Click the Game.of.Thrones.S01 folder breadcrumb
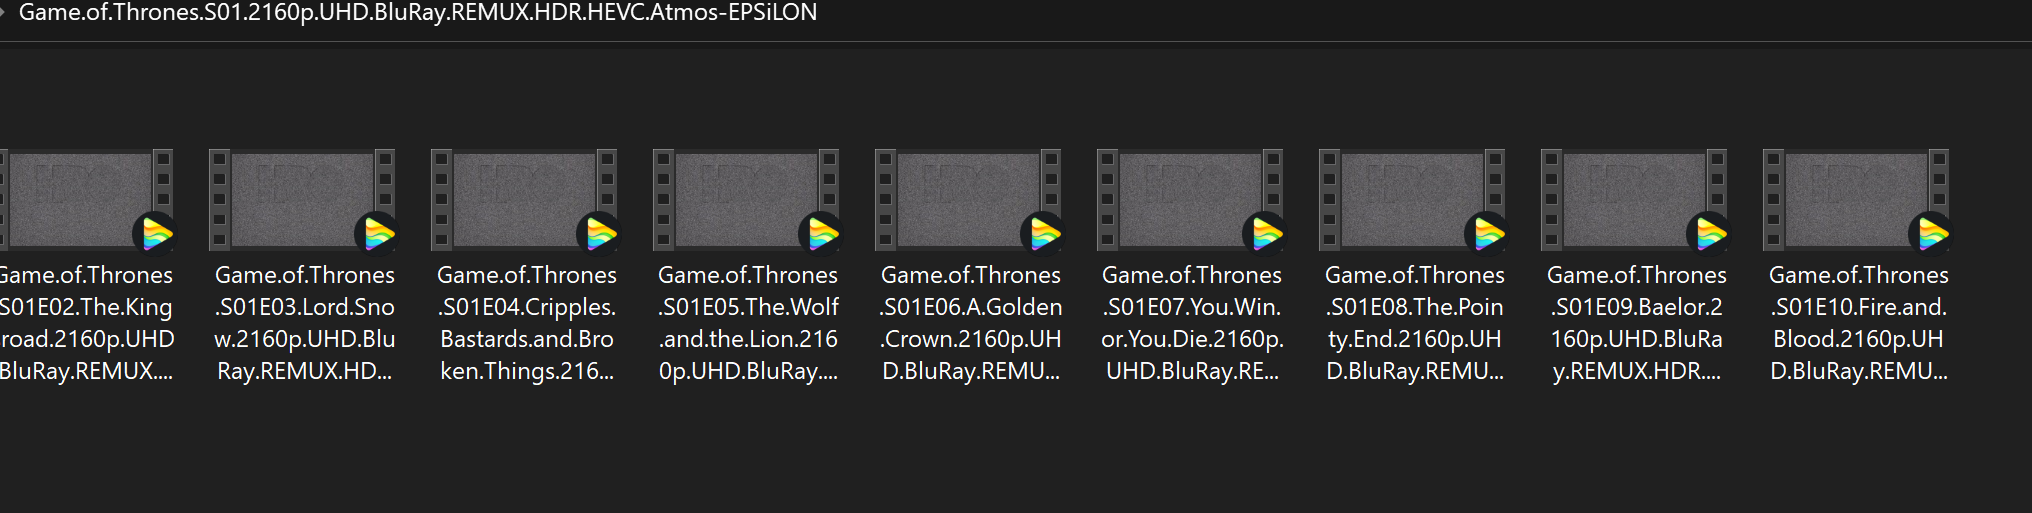 click(418, 13)
